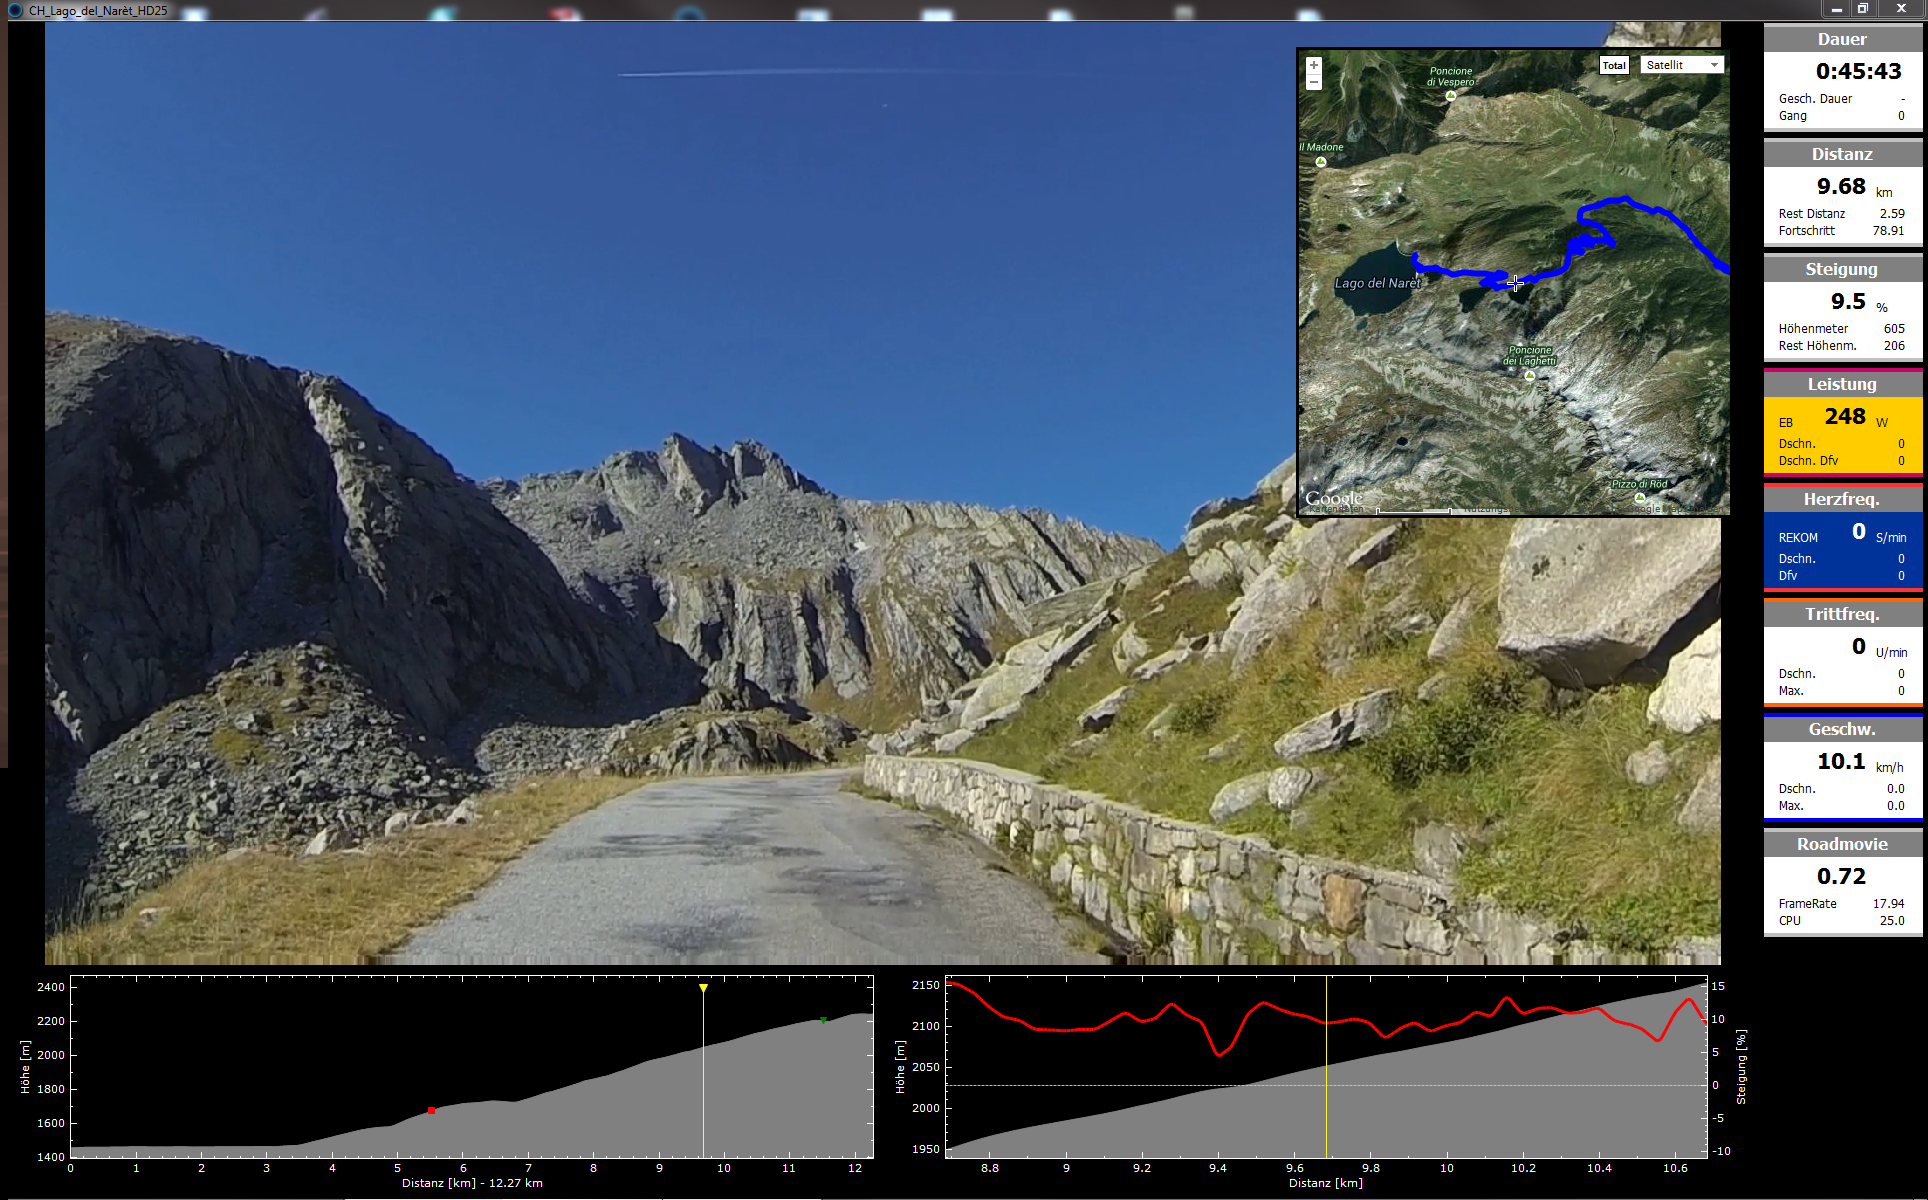Viewport: 1928px width, 1200px height.
Task: Select the Leistung power panel header
Action: pos(1842,384)
